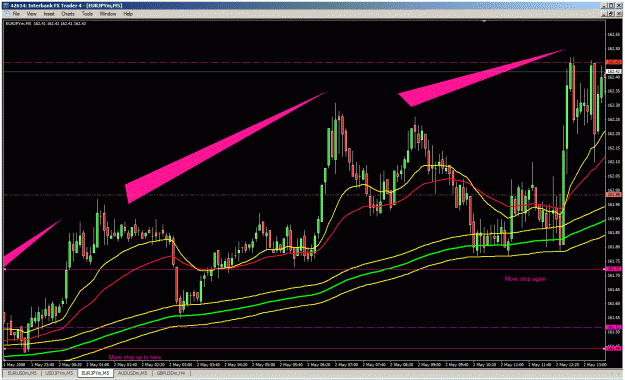
Task: Click the chart document icon beside File
Action: (6, 14)
